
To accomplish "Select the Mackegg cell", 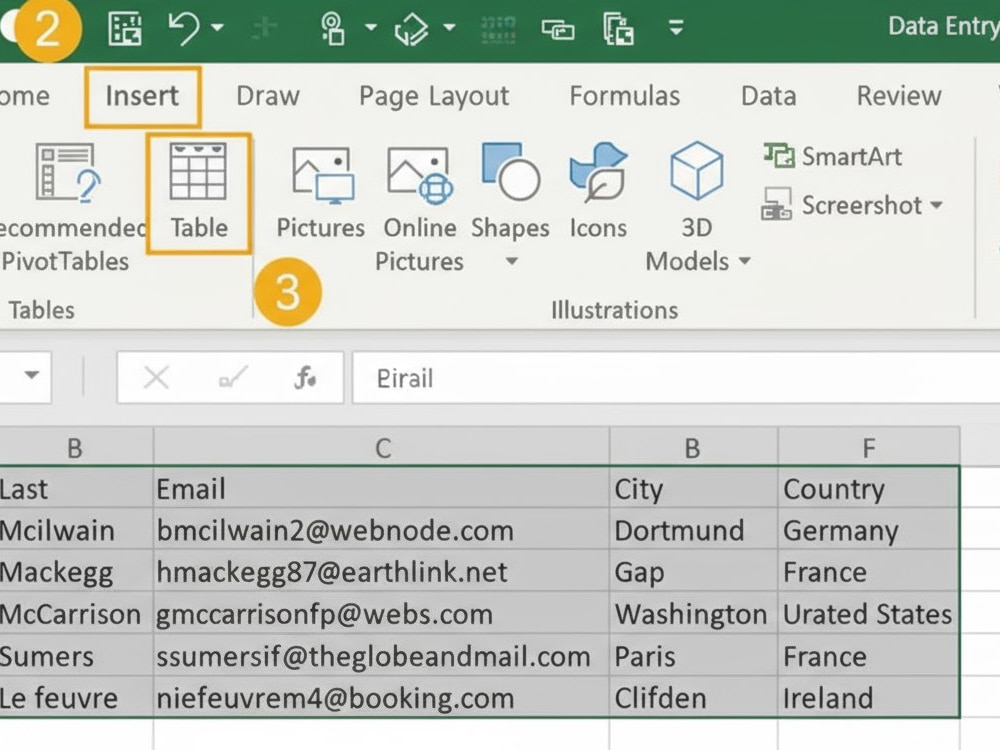I will (x=76, y=572).
